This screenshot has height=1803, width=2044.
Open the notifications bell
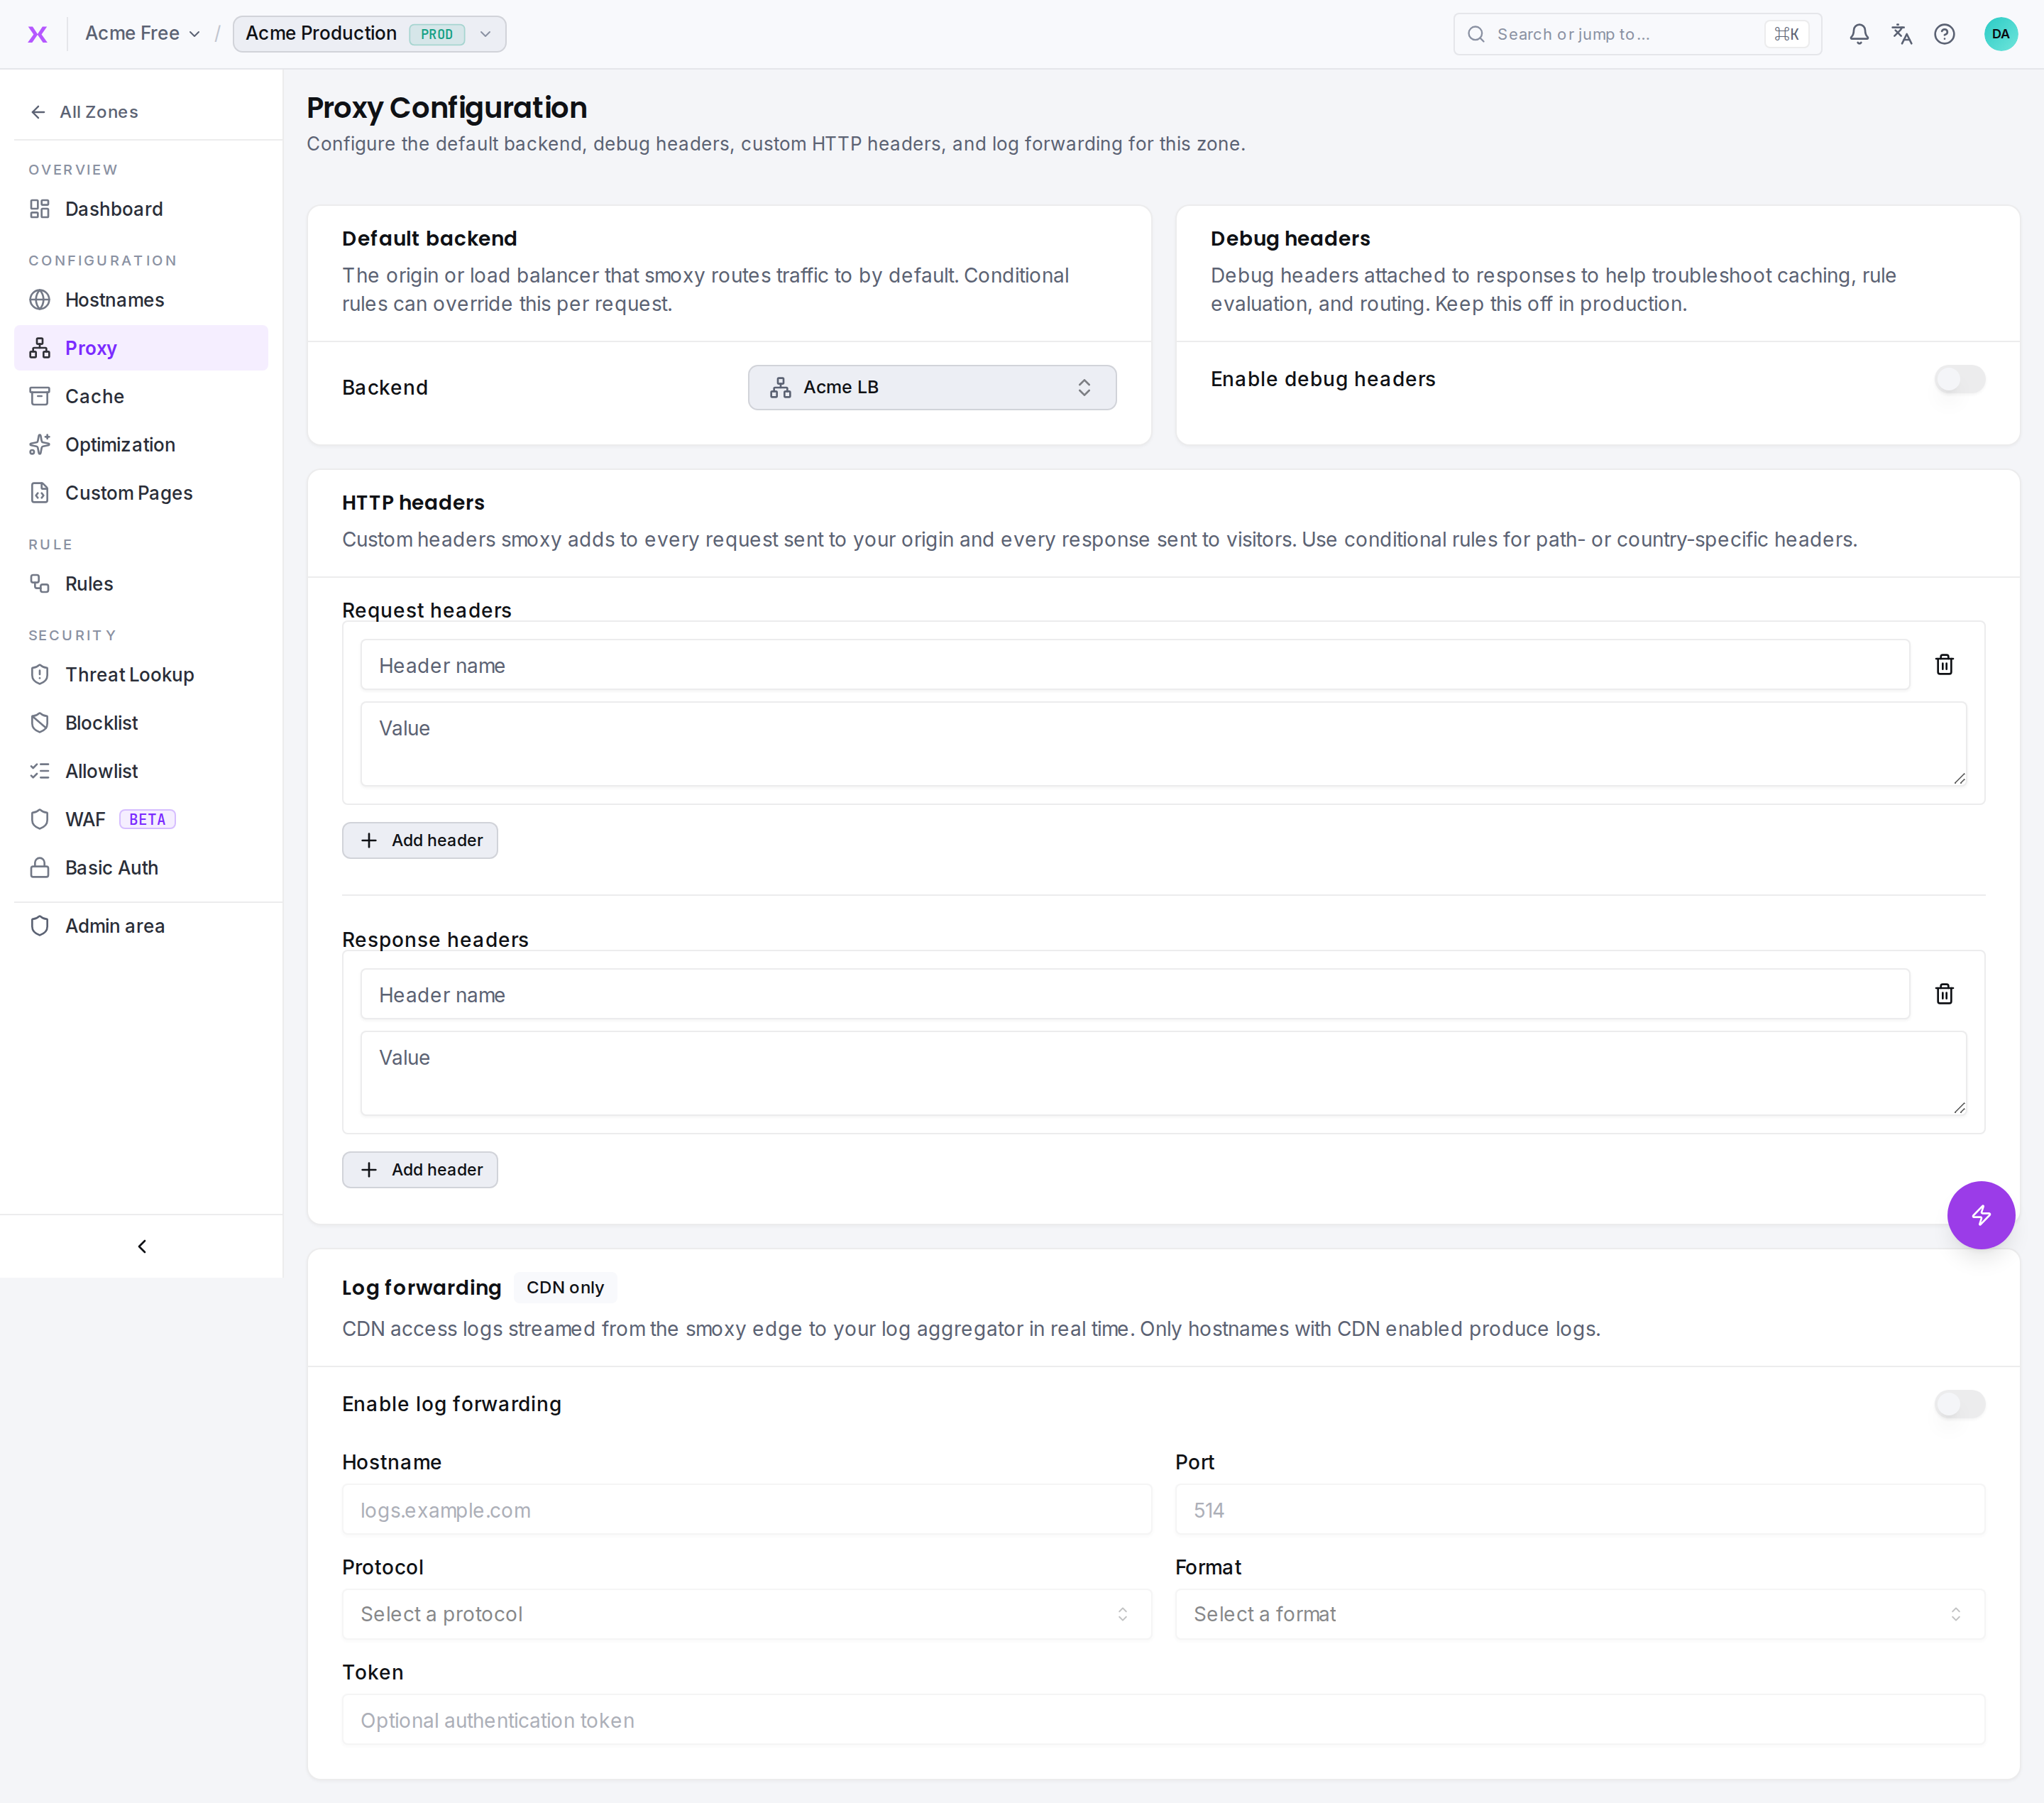click(1858, 34)
